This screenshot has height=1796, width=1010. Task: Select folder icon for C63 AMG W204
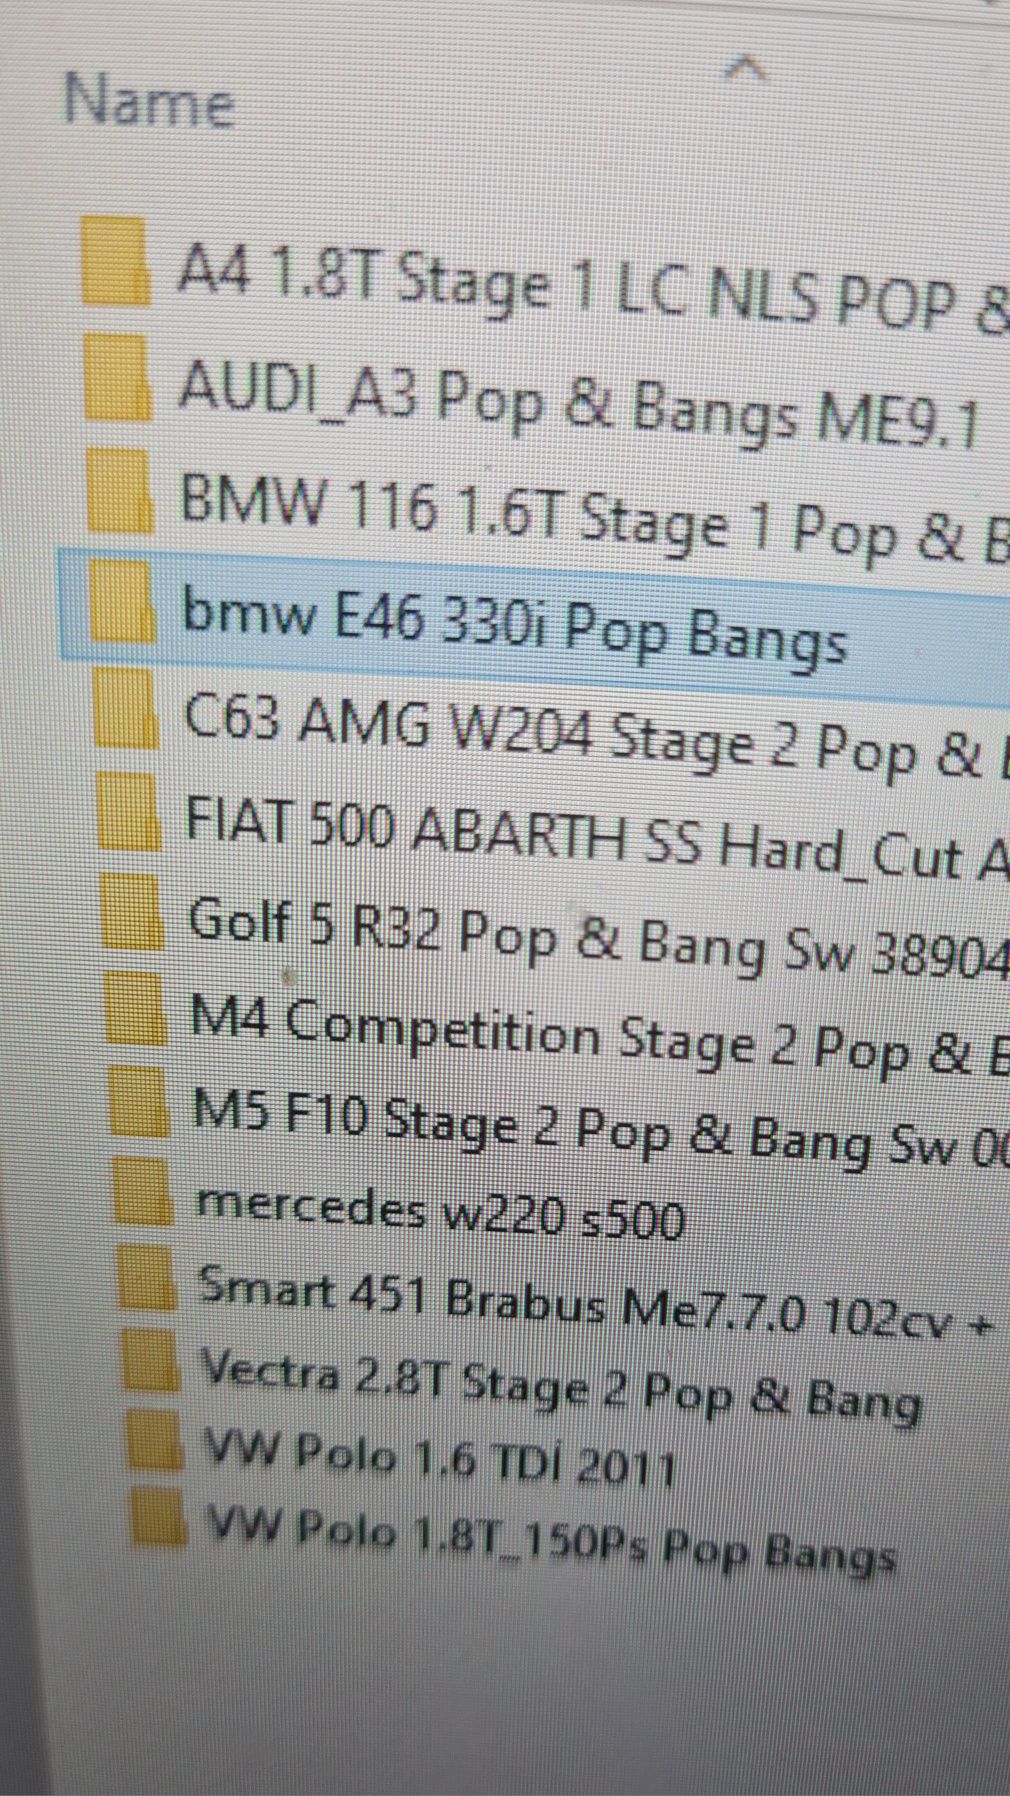pos(127,709)
